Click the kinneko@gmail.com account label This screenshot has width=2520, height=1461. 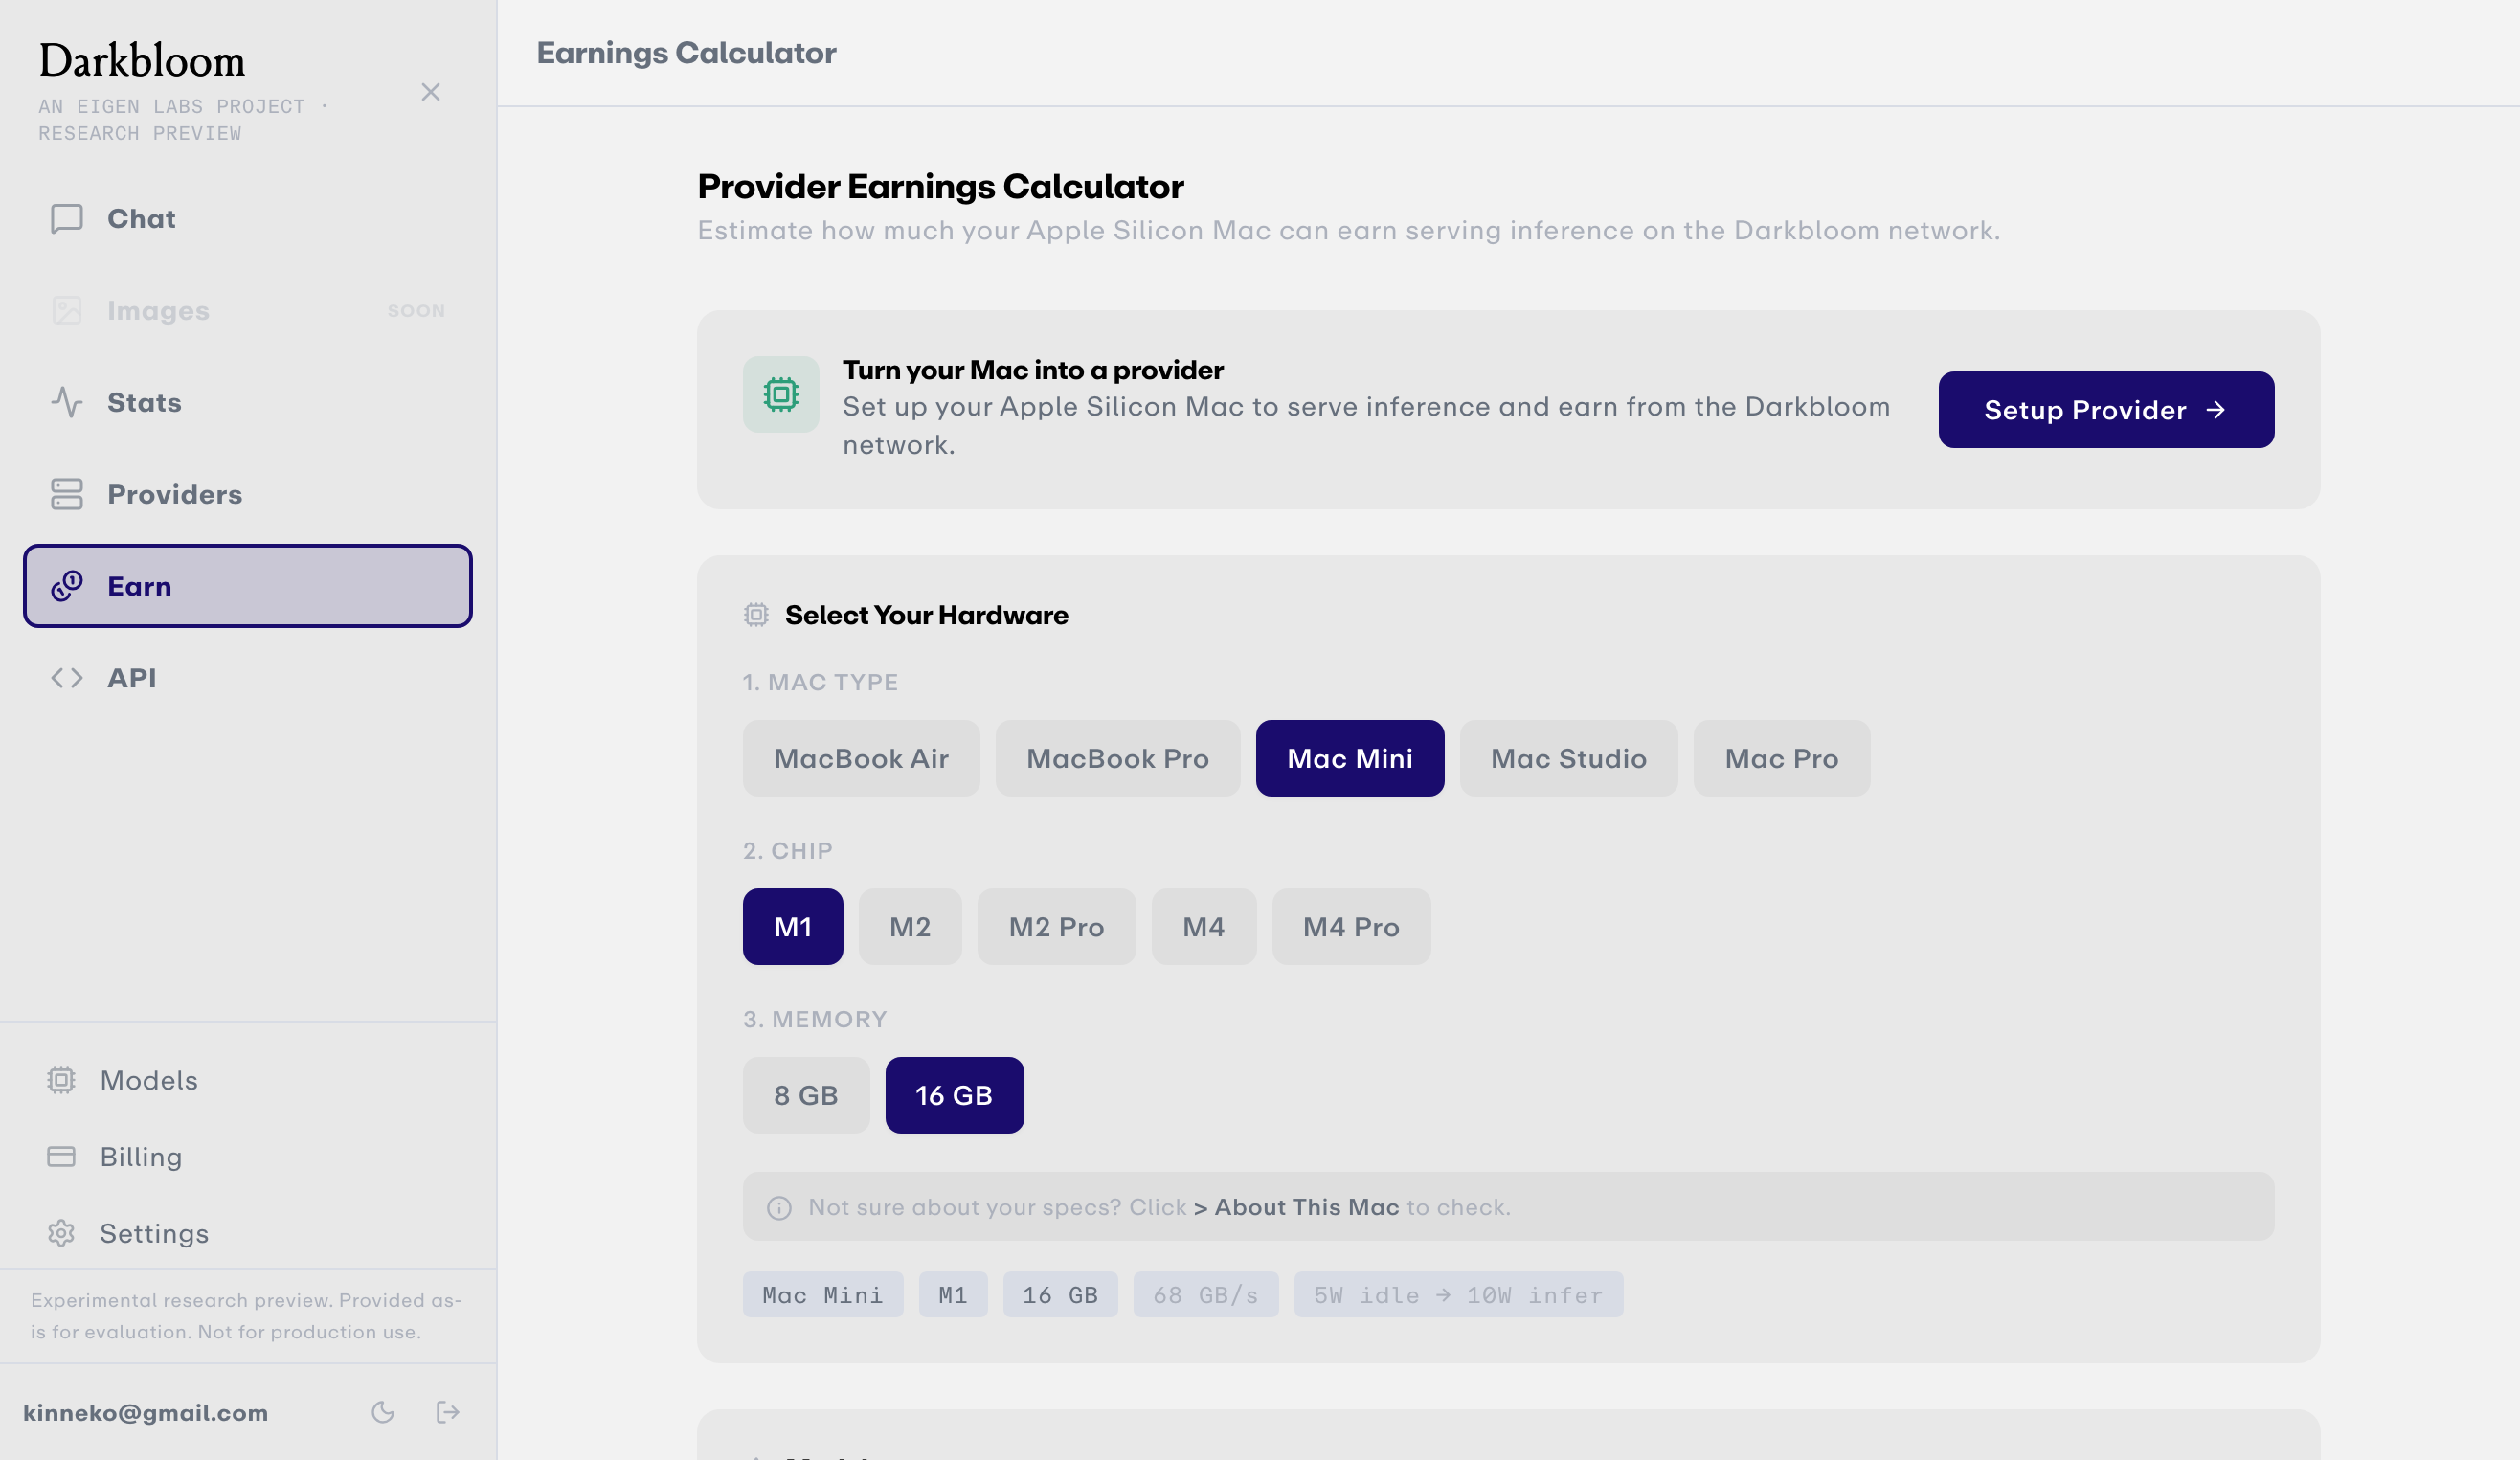pyautogui.click(x=146, y=1413)
